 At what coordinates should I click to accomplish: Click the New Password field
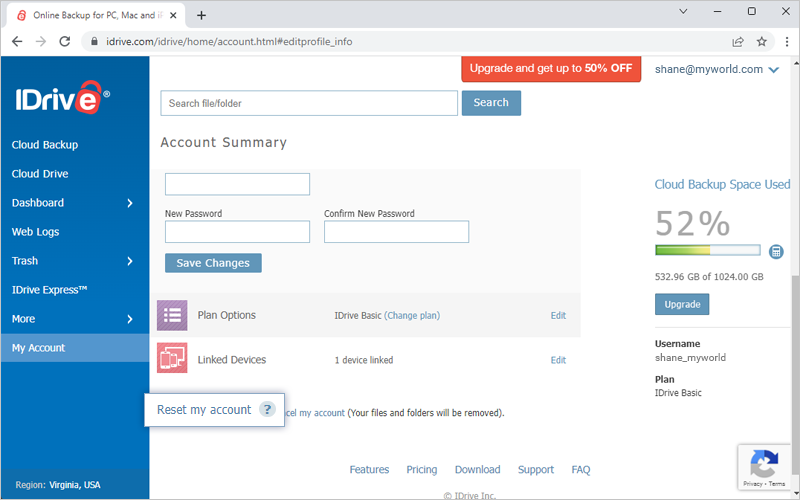click(237, 232)
